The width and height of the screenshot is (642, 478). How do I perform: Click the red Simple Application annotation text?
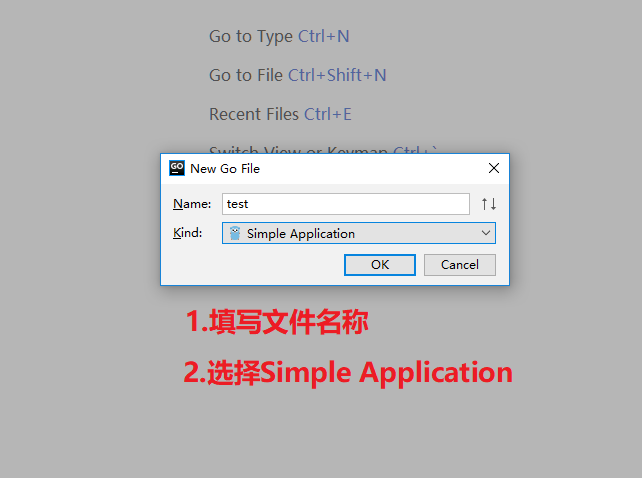(x=386, y=373)
